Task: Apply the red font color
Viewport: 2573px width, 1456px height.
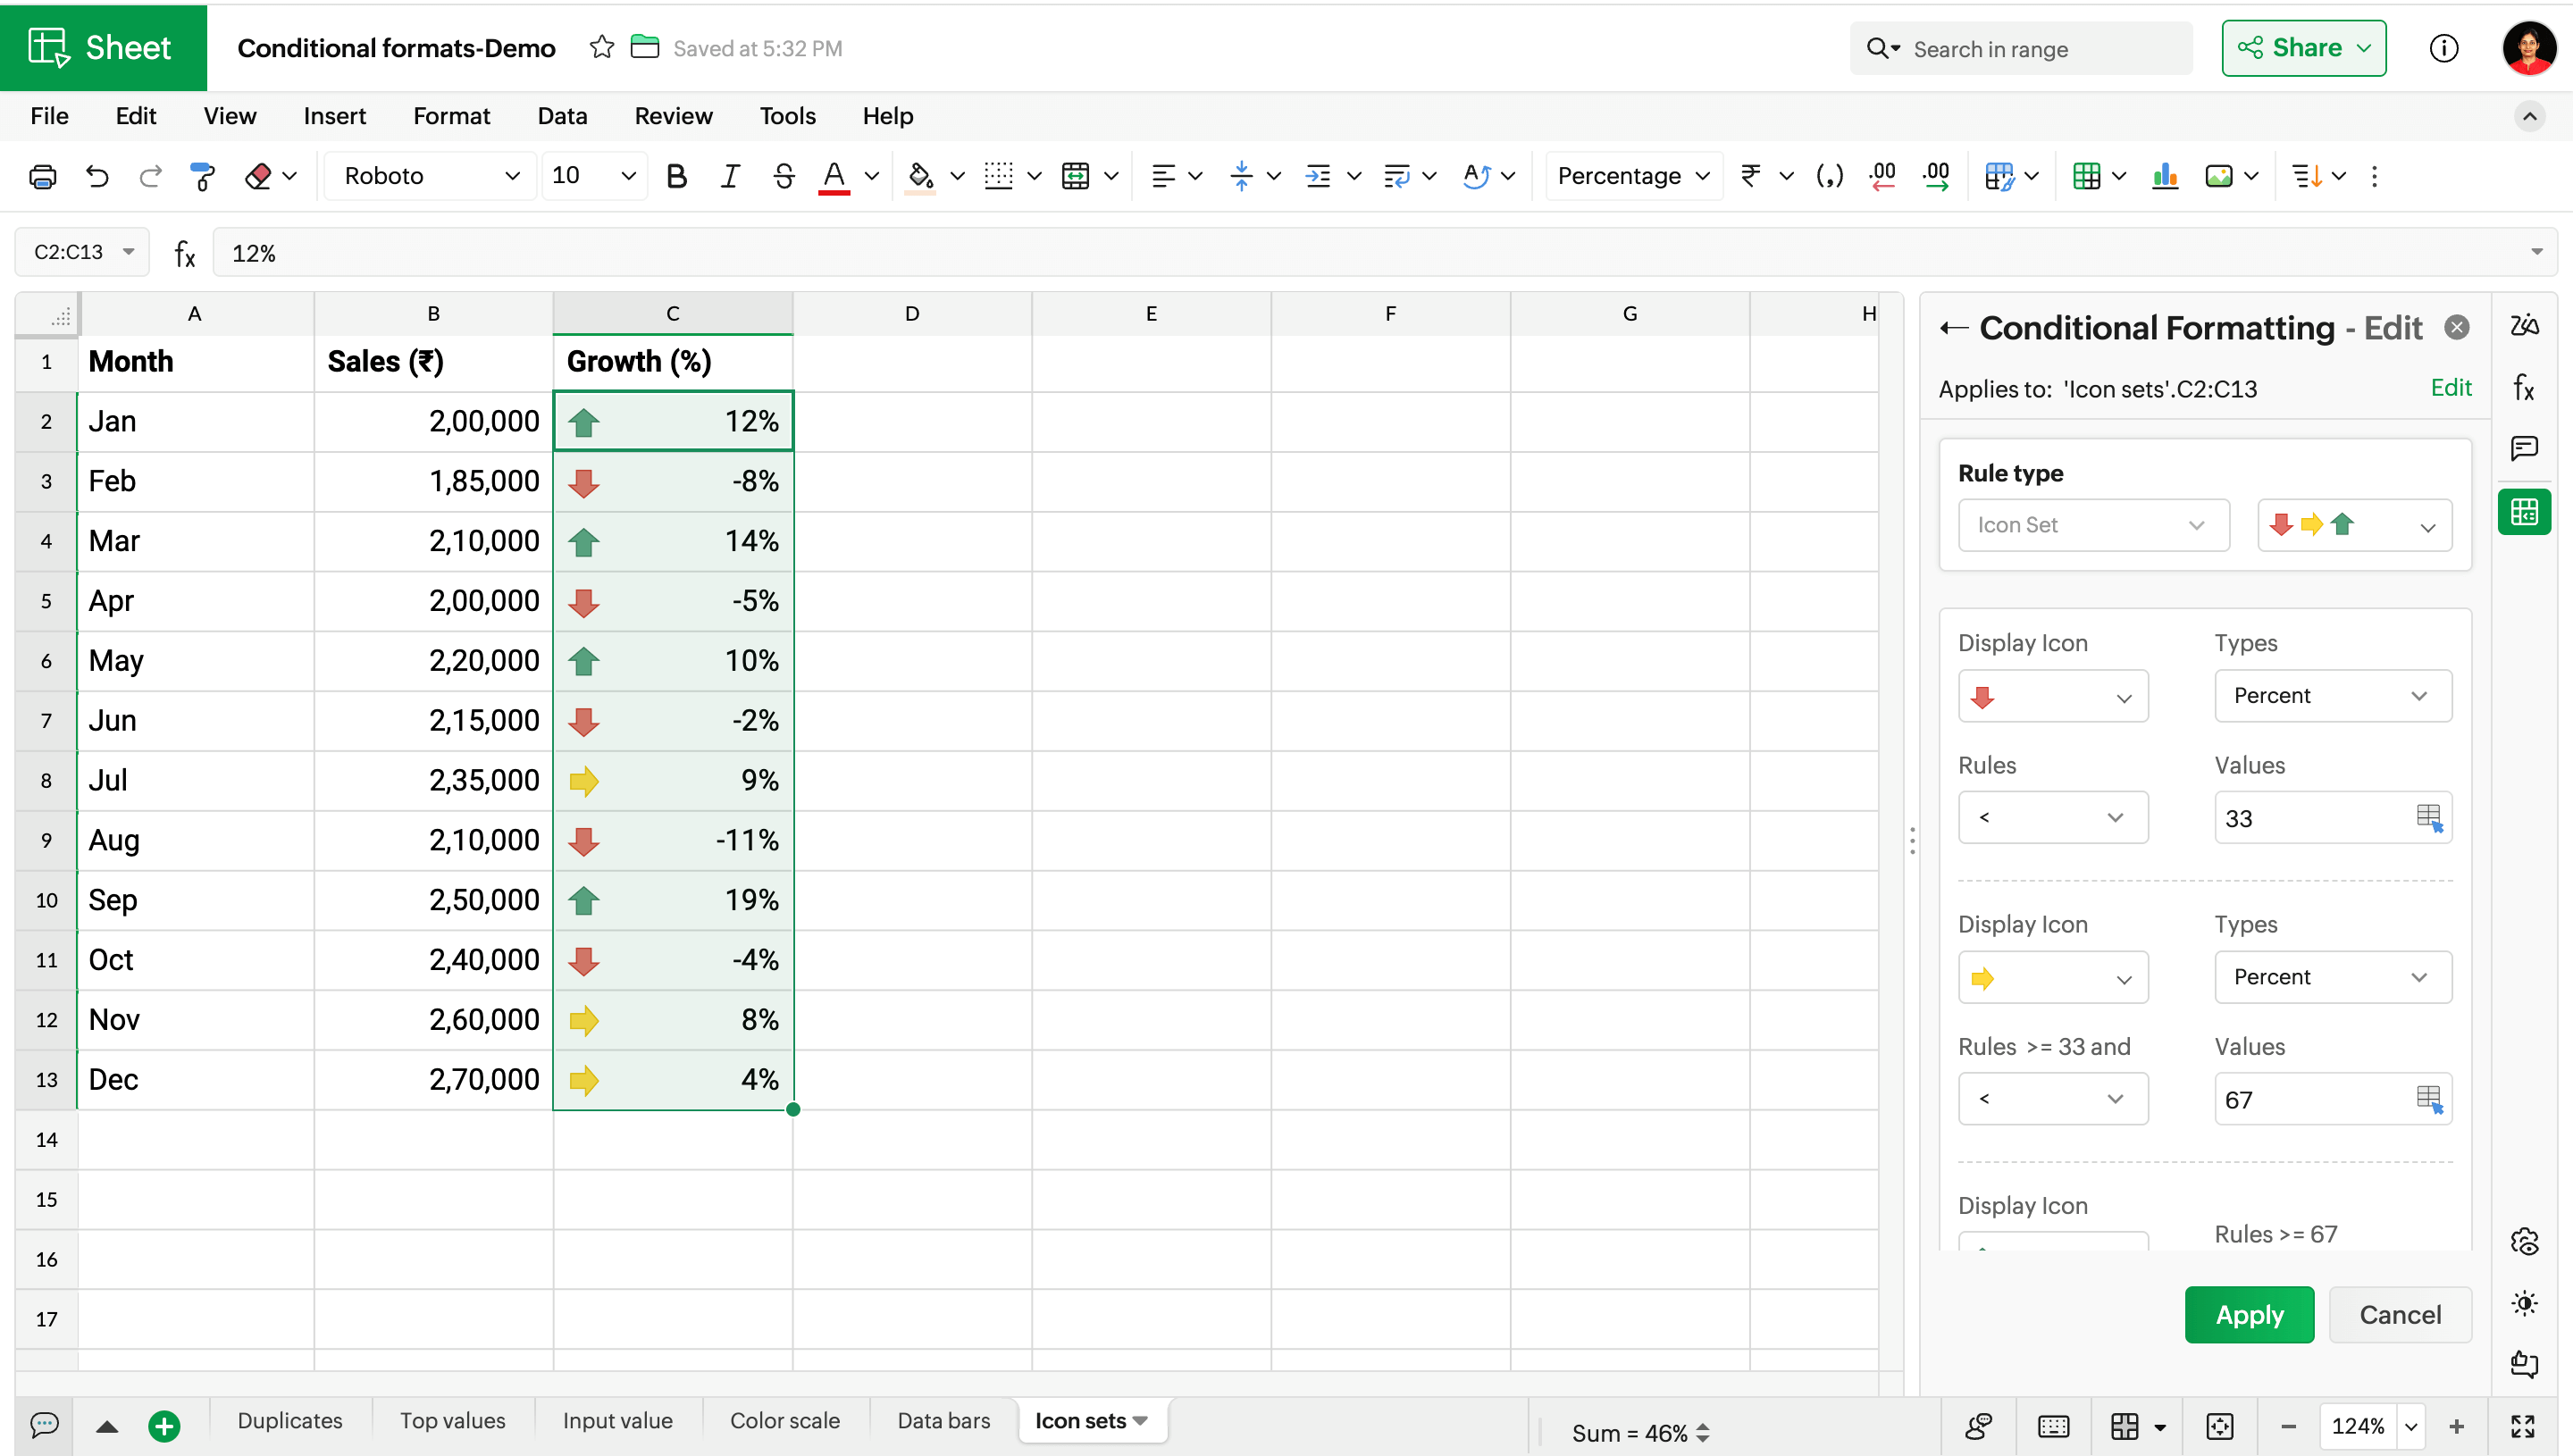Action: [x=834, y=176]
